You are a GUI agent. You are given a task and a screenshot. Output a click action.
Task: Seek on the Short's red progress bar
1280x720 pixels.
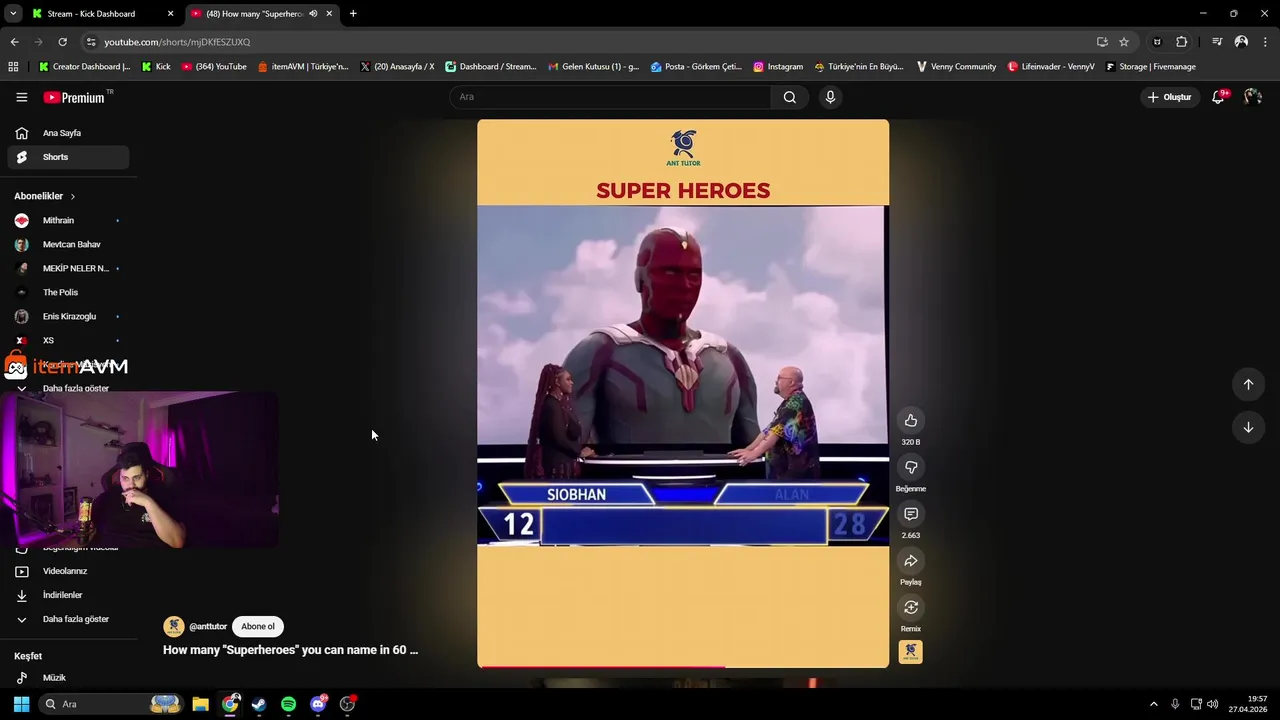[x=683, y=666]
